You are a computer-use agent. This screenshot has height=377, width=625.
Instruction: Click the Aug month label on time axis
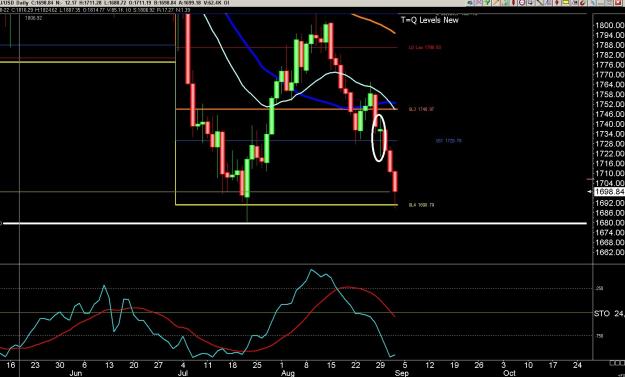point(287,373)
